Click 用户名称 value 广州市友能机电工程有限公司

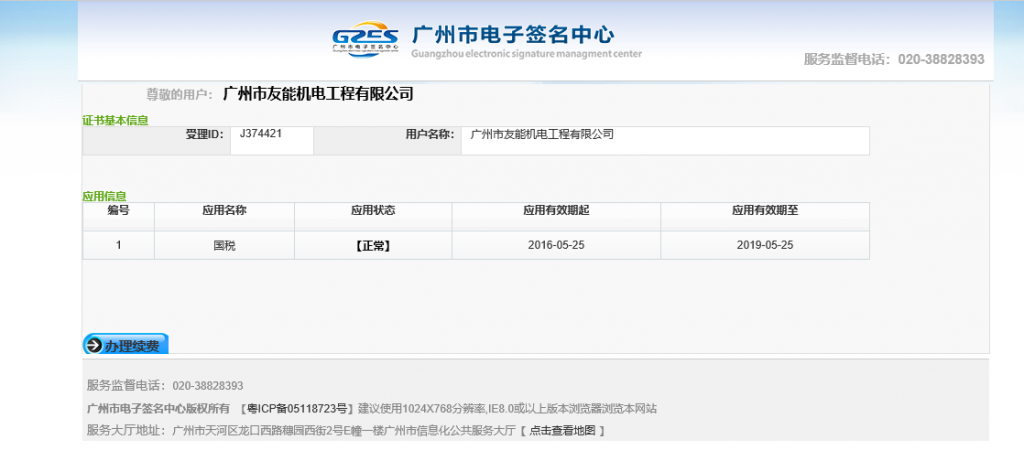point(542,134)
